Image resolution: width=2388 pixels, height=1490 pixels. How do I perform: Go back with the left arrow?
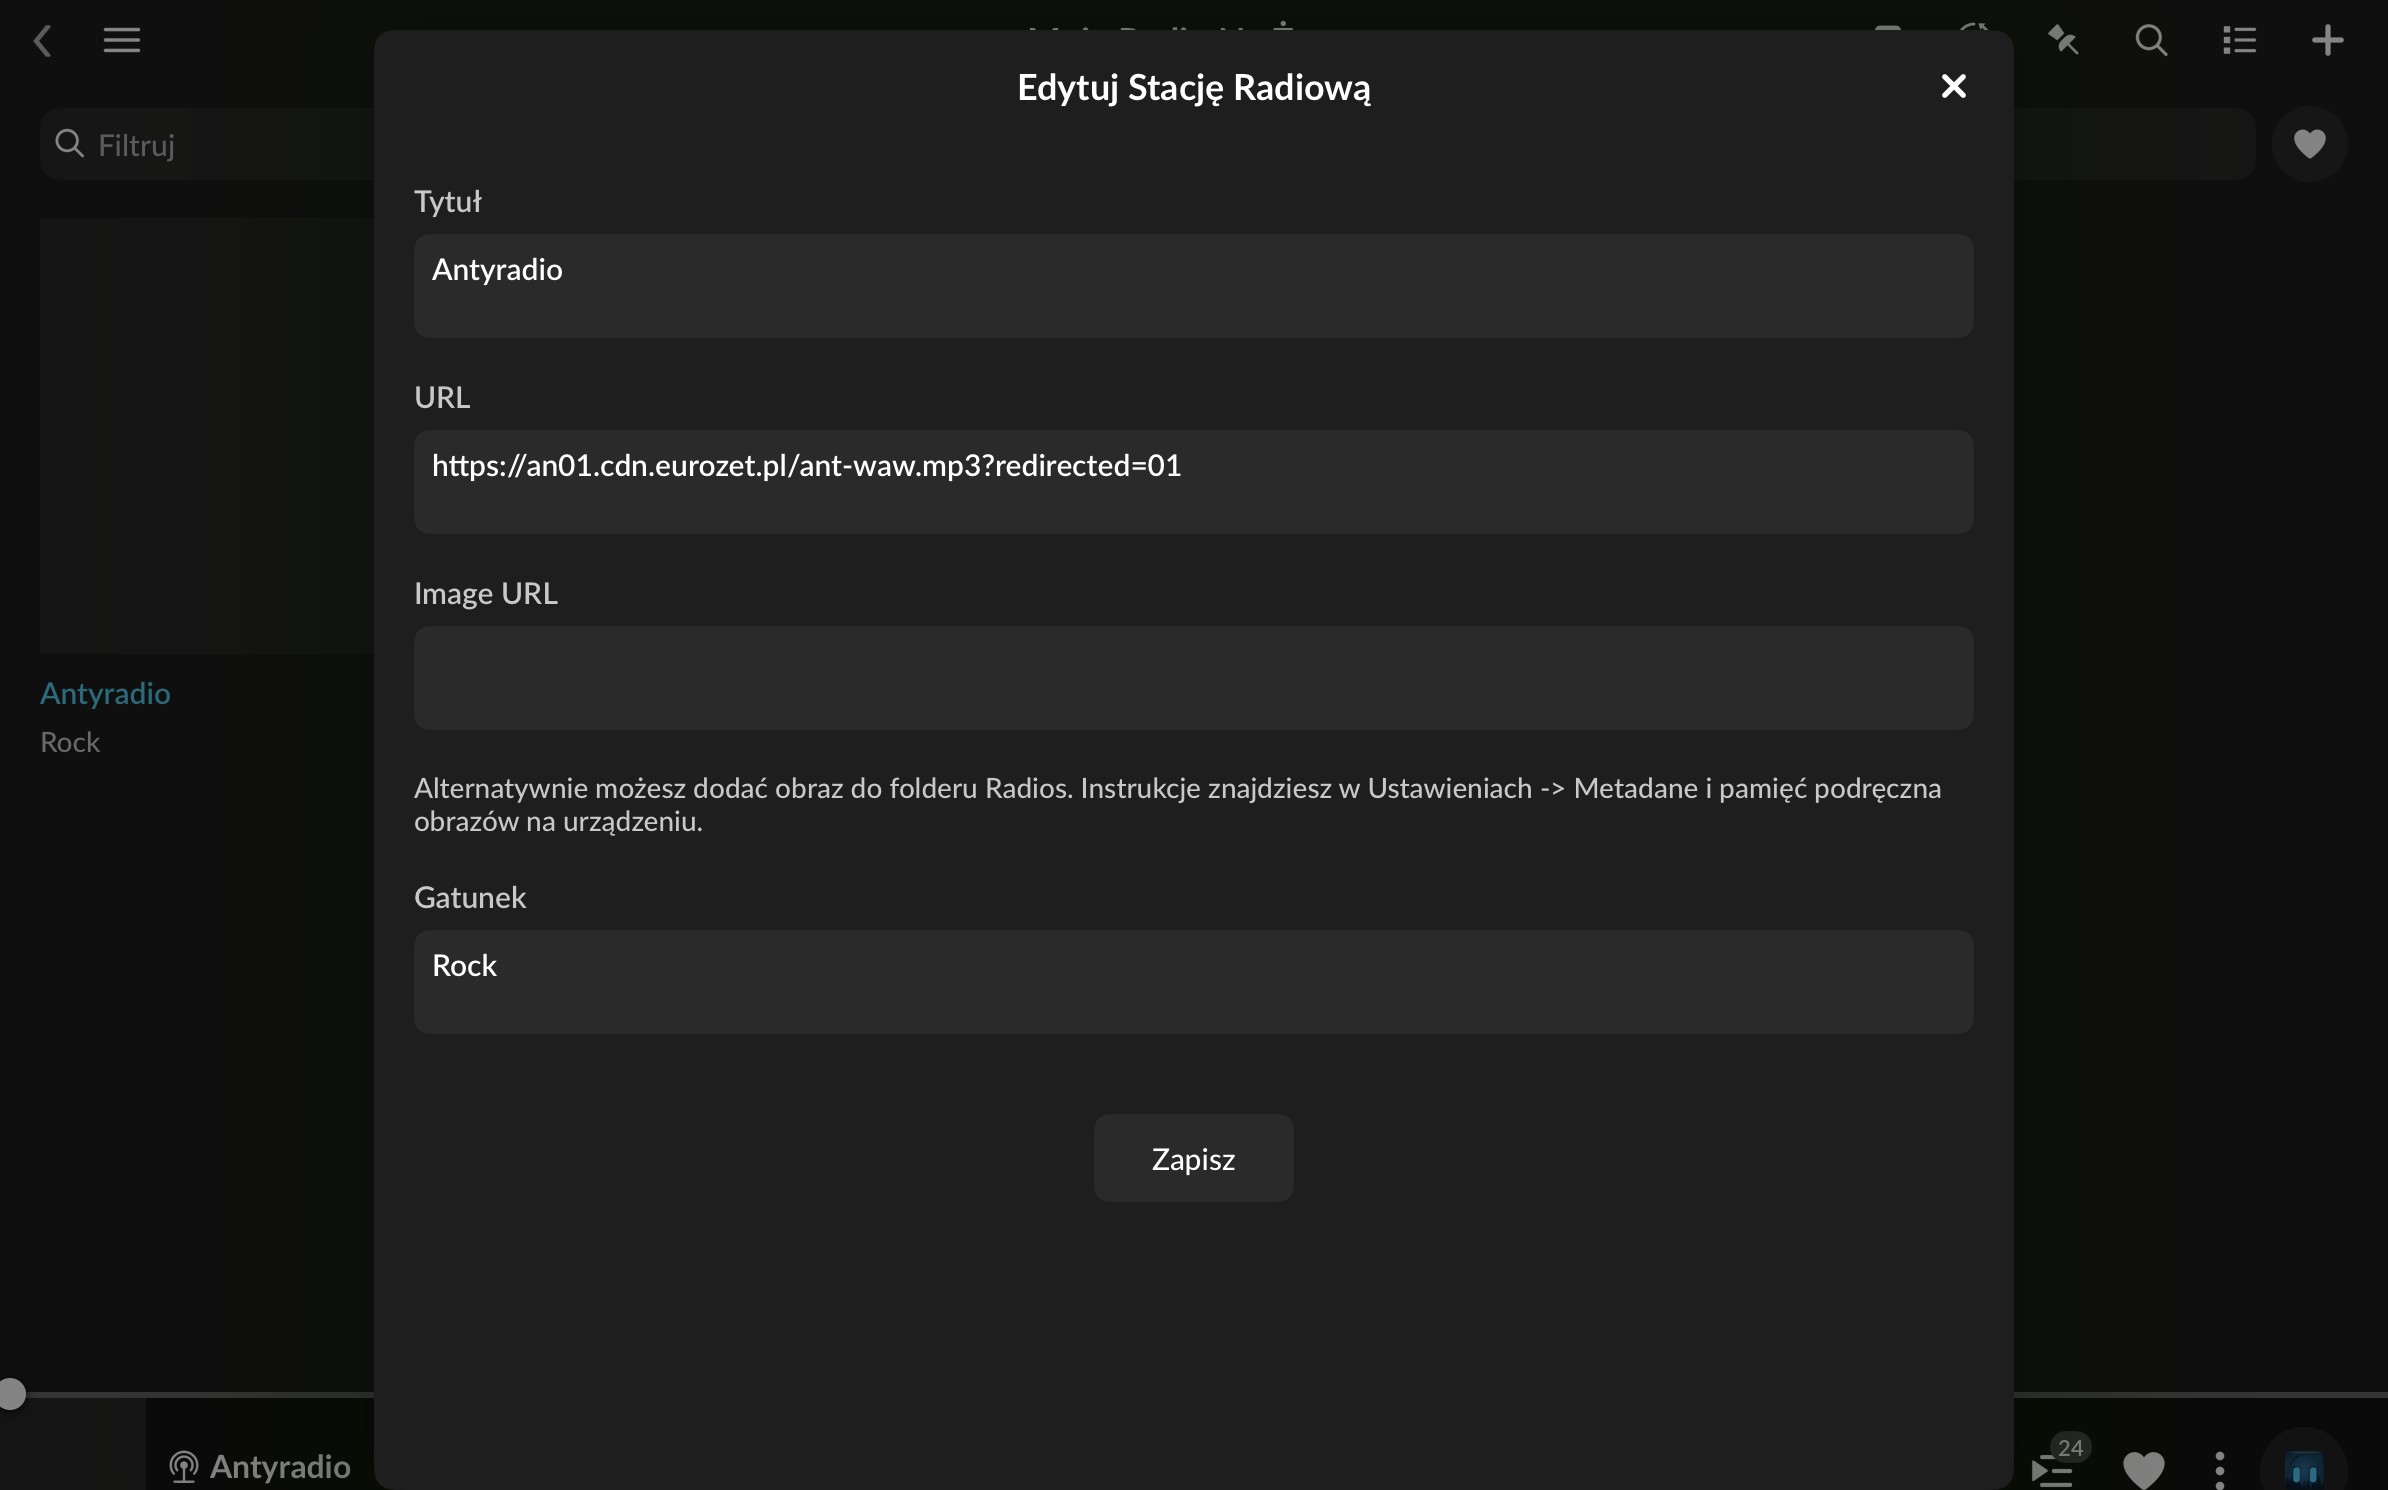[42, 41]
